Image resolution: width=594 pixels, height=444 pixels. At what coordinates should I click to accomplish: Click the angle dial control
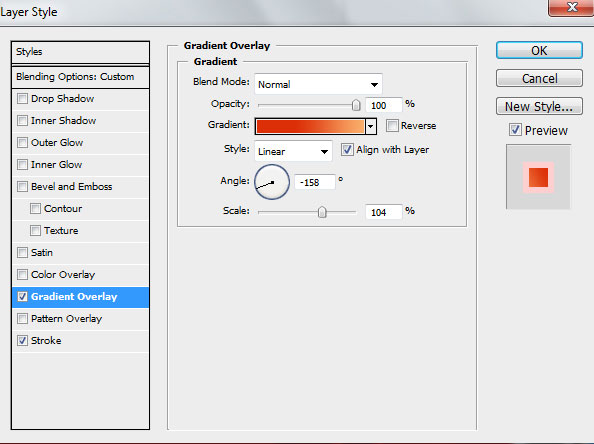pyautogui.click(x=272, y=182)
